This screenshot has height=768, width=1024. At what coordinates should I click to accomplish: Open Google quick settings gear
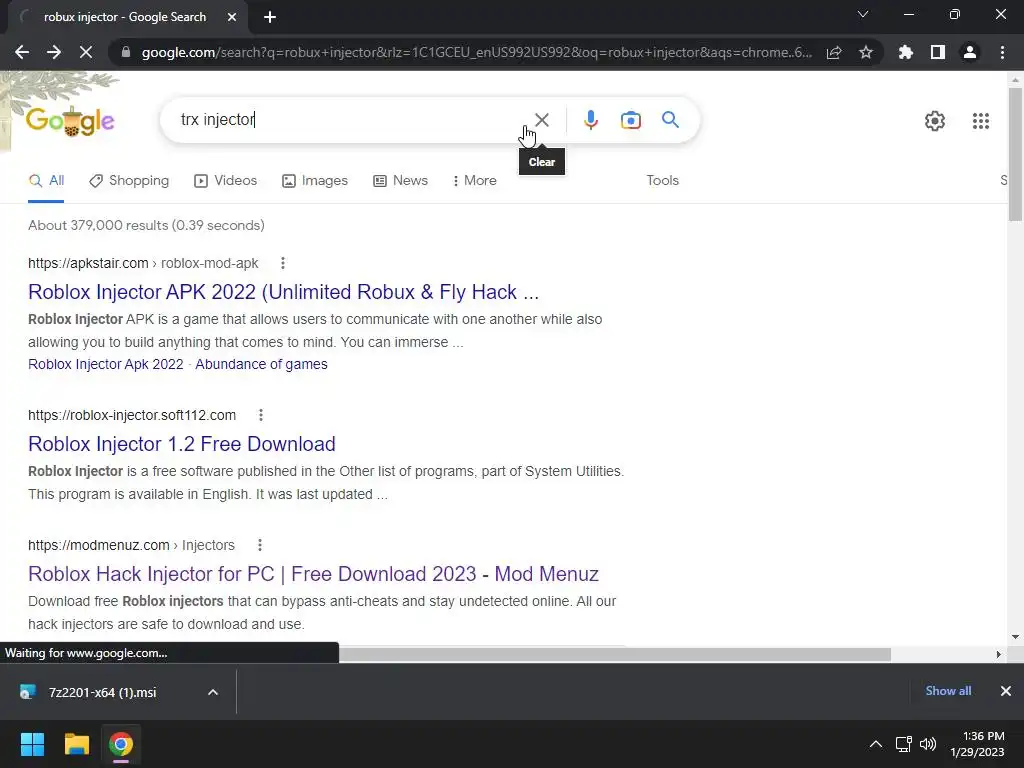click(935, 121)
